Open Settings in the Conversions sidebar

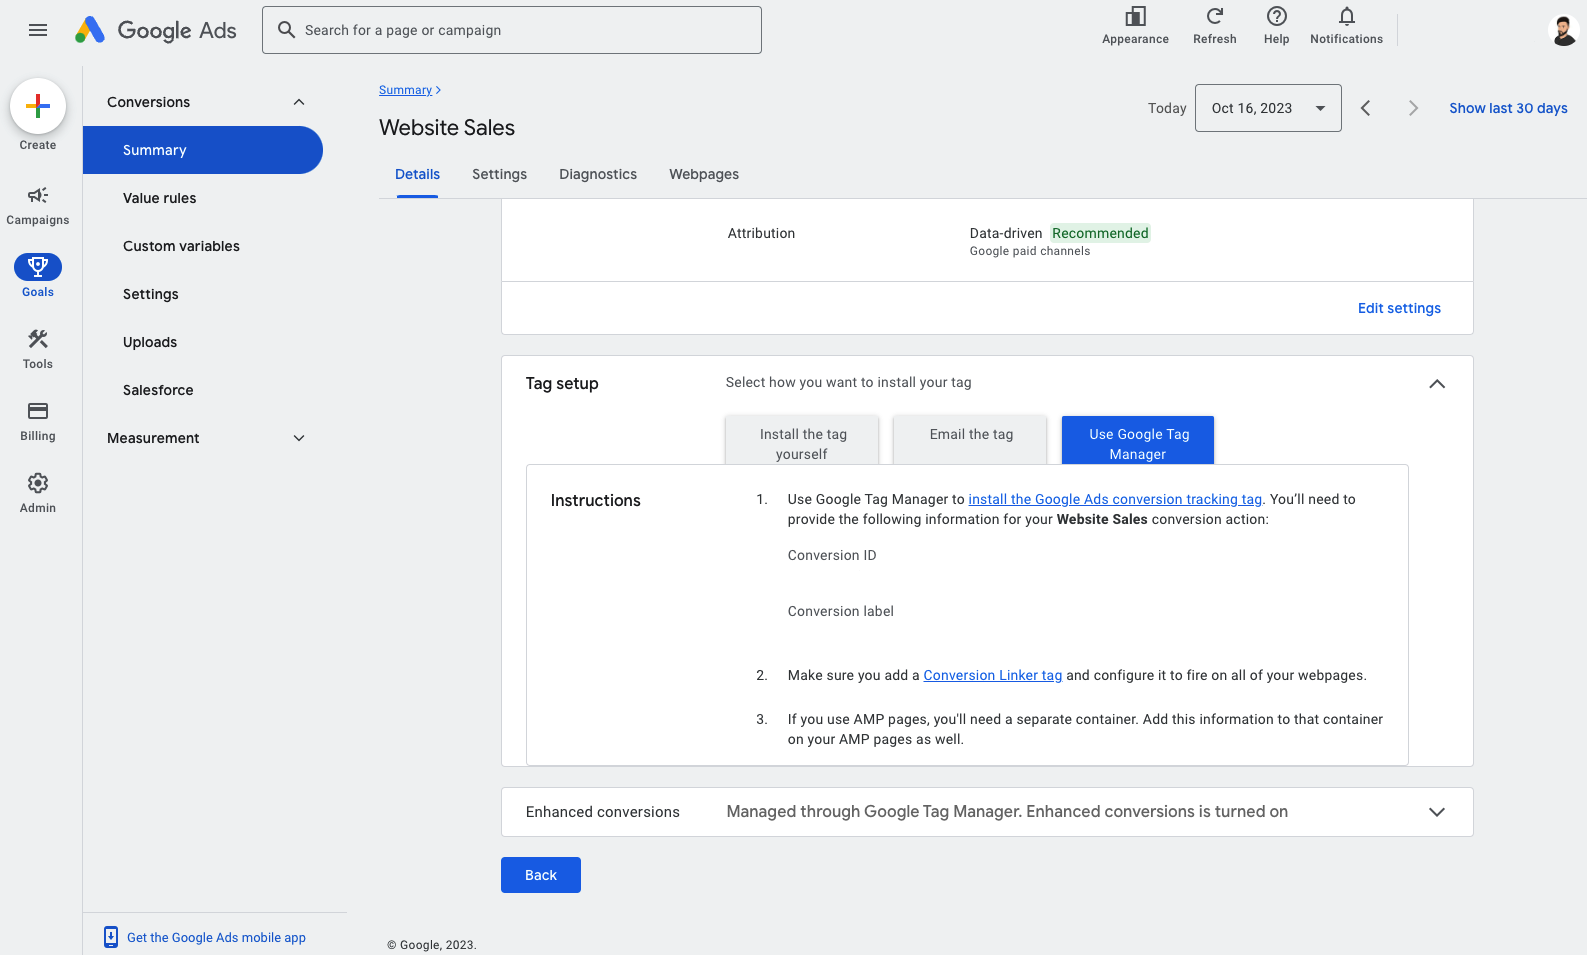(203, 294)
